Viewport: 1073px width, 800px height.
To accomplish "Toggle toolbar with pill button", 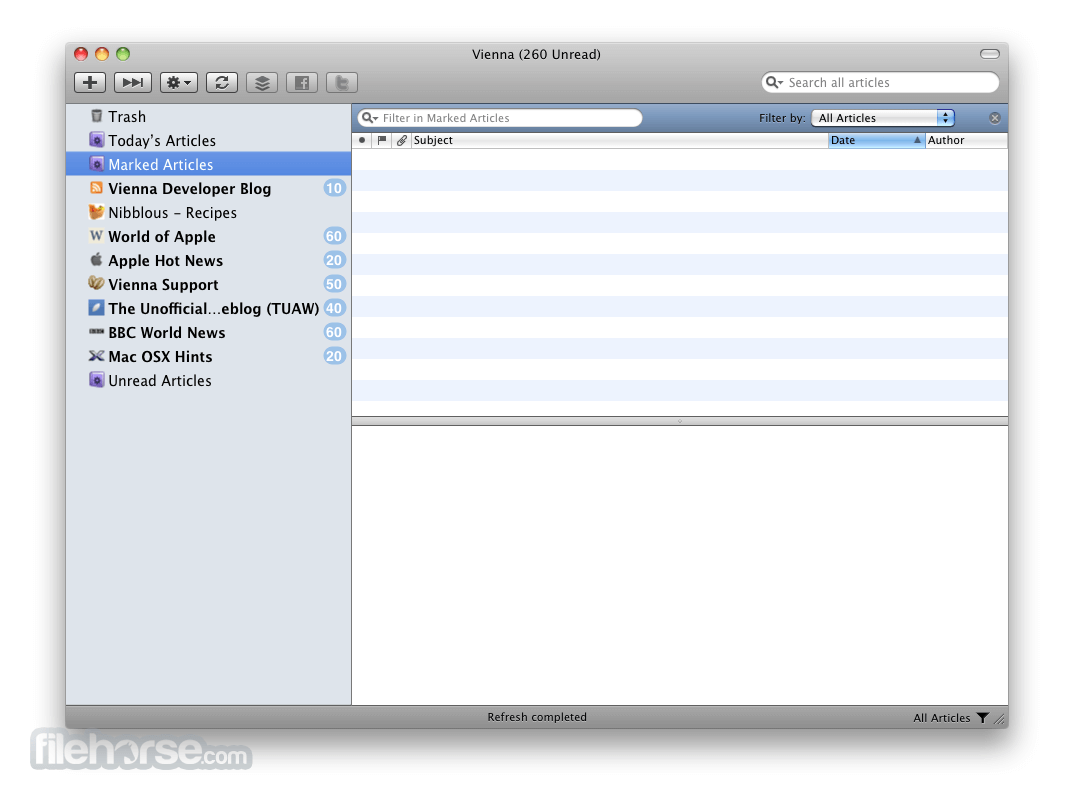I will 990,54.
